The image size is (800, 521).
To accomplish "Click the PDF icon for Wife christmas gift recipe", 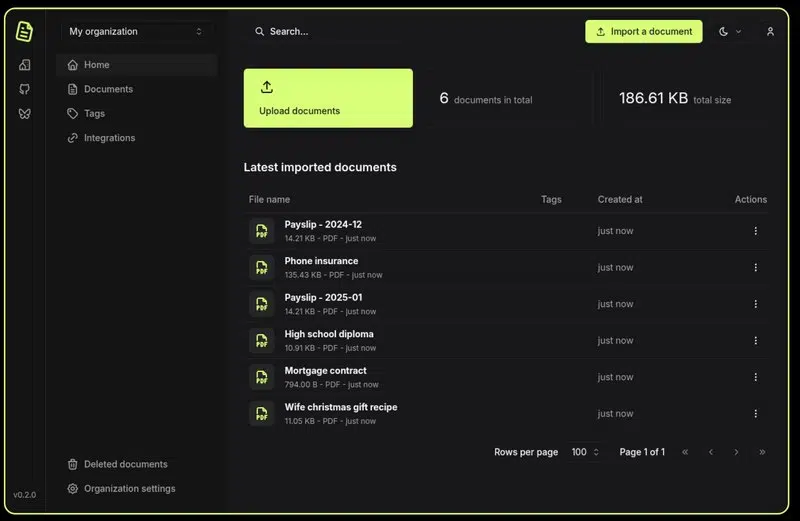I will pyautogui.click(x=262, y=414).
